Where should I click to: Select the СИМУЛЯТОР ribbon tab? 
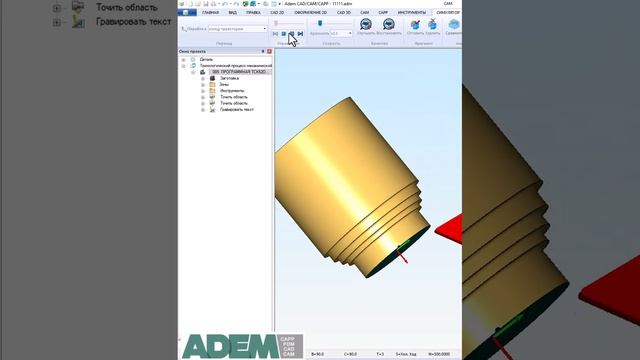pyautogui.click(x=447, y=13)
